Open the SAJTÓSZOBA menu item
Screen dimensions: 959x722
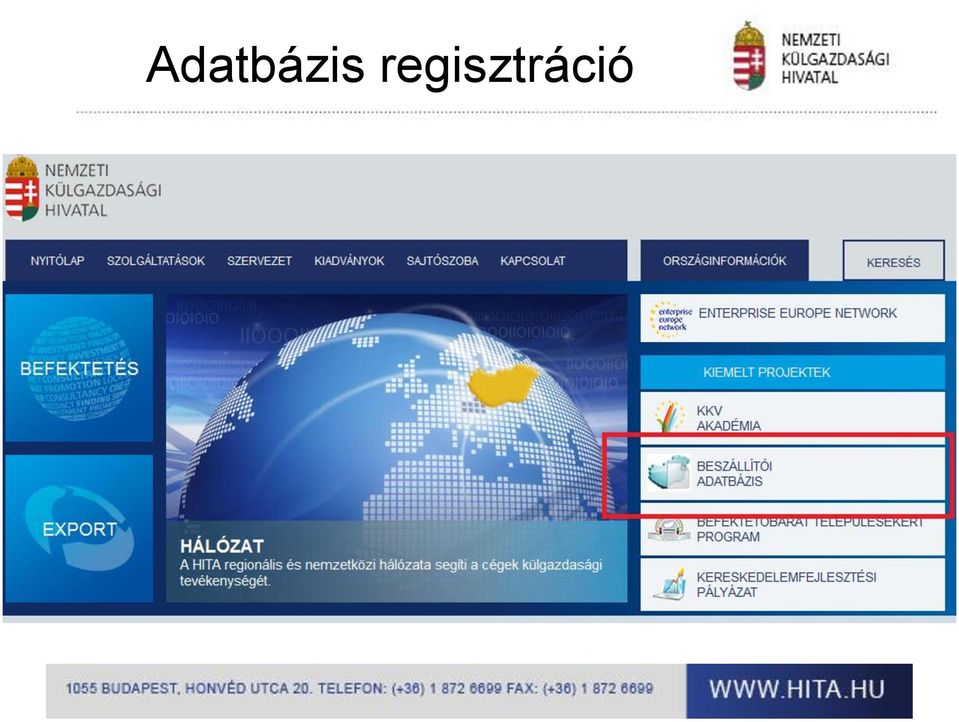(442, 261)
